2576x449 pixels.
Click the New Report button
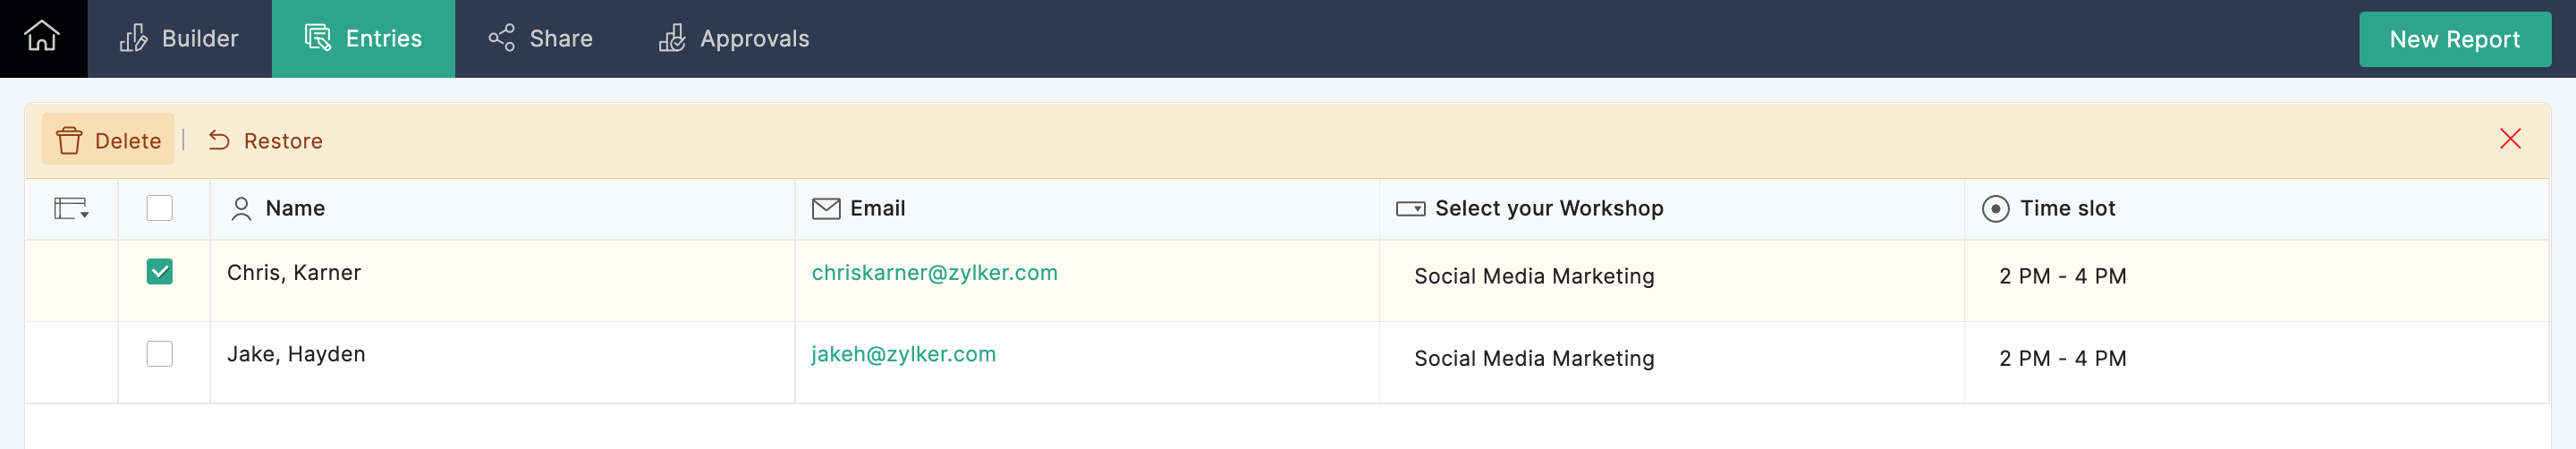tap(2453, 39)
